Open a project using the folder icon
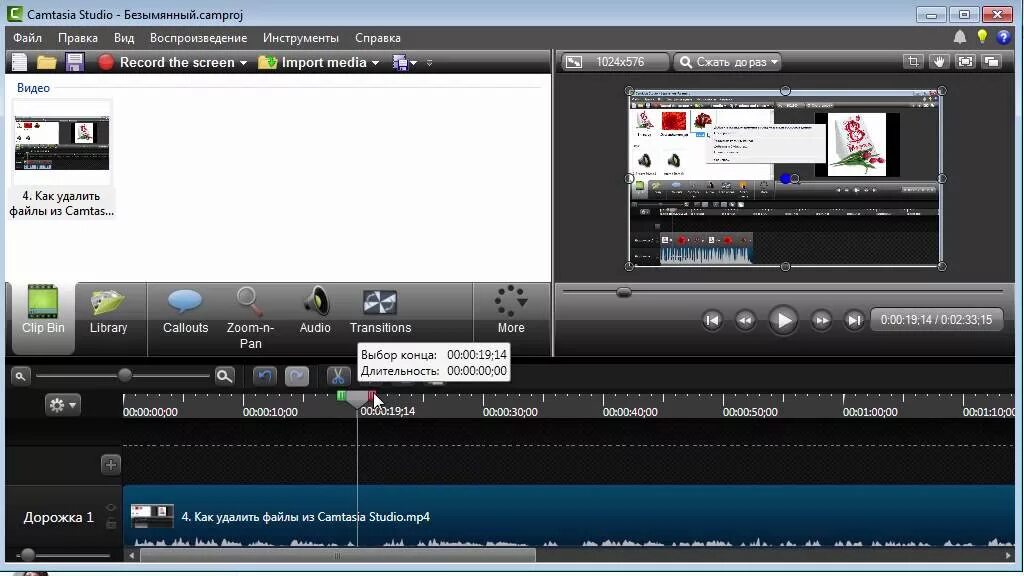 point(46,62)
